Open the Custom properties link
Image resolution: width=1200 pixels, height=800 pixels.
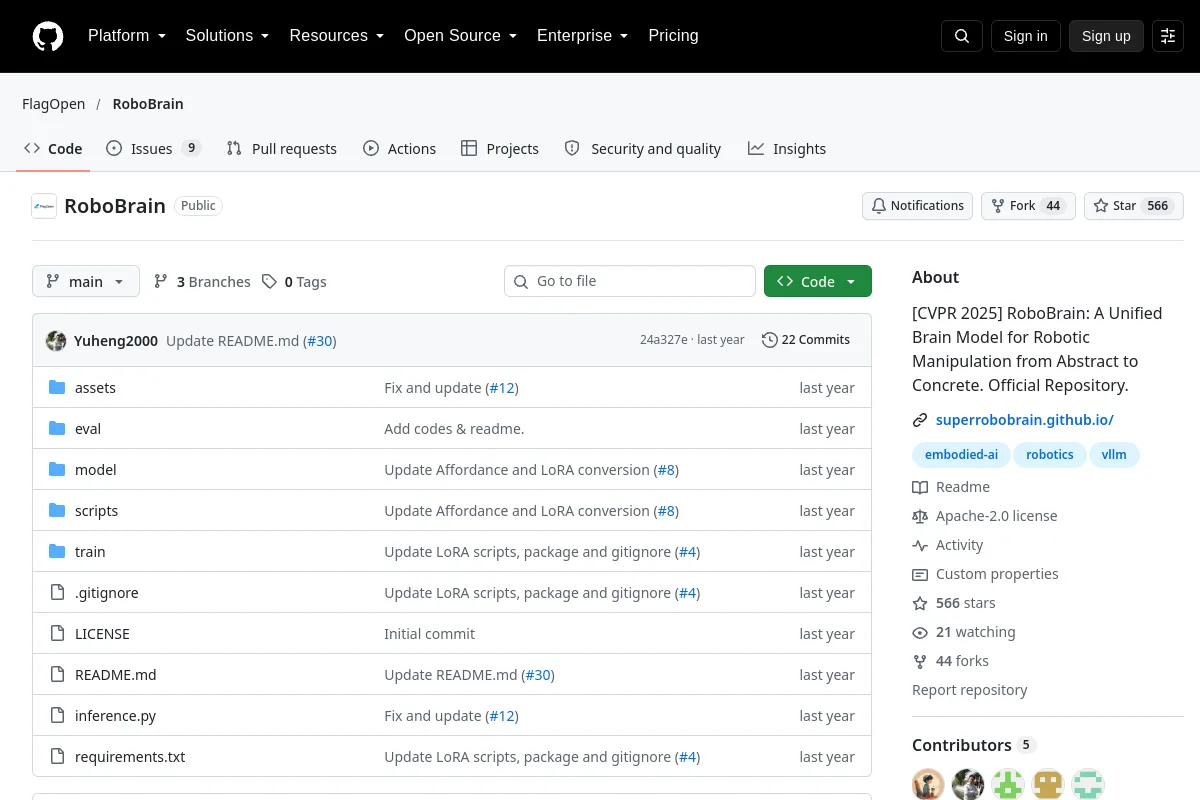[997, 574]
